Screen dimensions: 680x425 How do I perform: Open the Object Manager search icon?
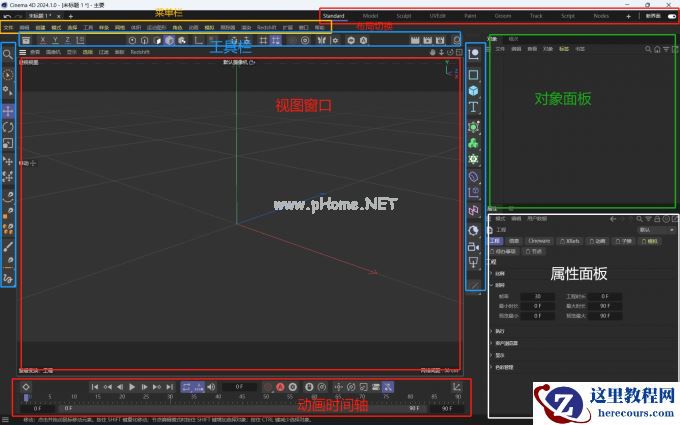click(x=648, y=49)
